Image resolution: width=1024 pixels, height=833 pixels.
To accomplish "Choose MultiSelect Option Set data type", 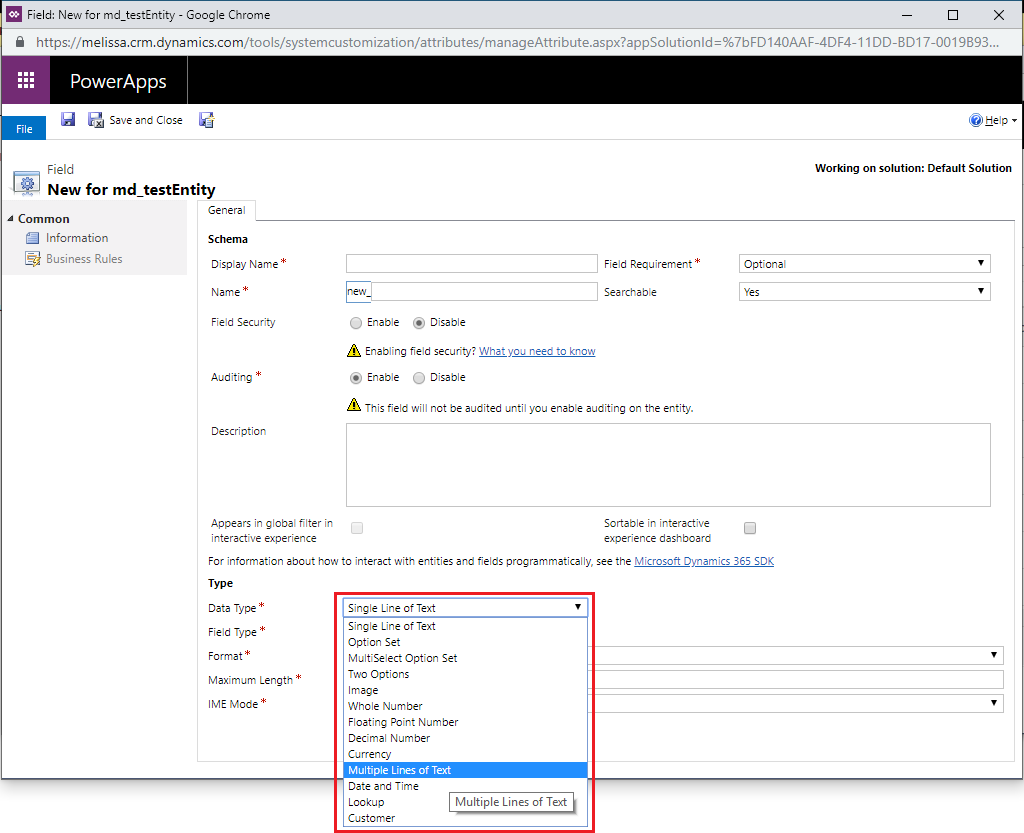I will pos(466,658).
